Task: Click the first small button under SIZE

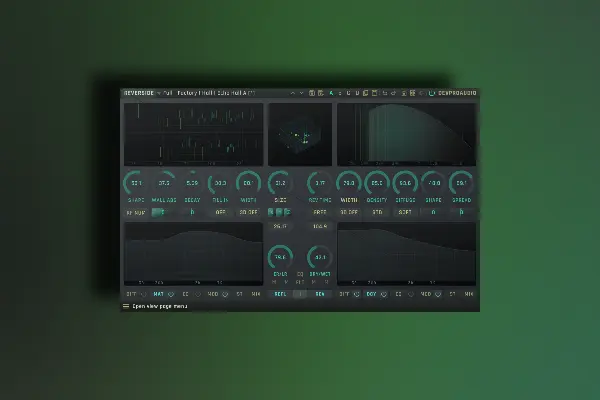Action: coord(271,212)
